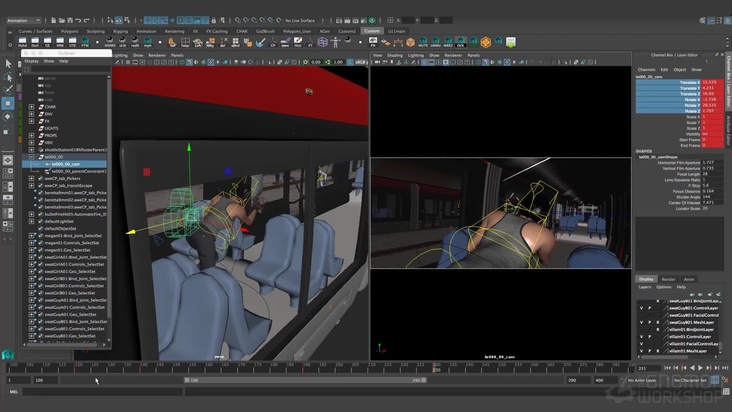Click the time slider ruler
This screenshot has width=732, height=412.
[x=300, y=369]
